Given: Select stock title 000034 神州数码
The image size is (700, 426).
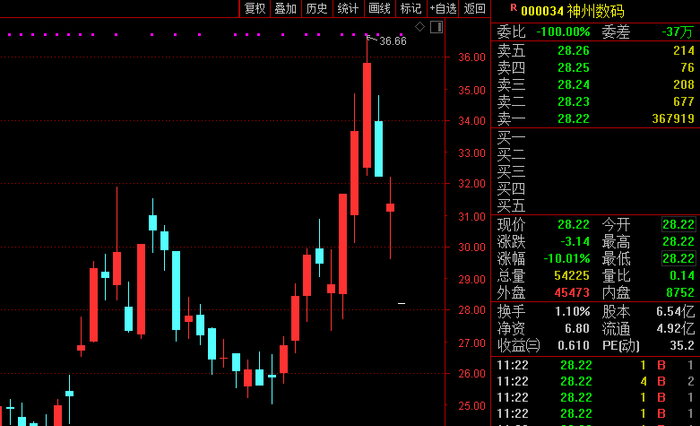Looking at the screenshot, I should tap(573, 11).
